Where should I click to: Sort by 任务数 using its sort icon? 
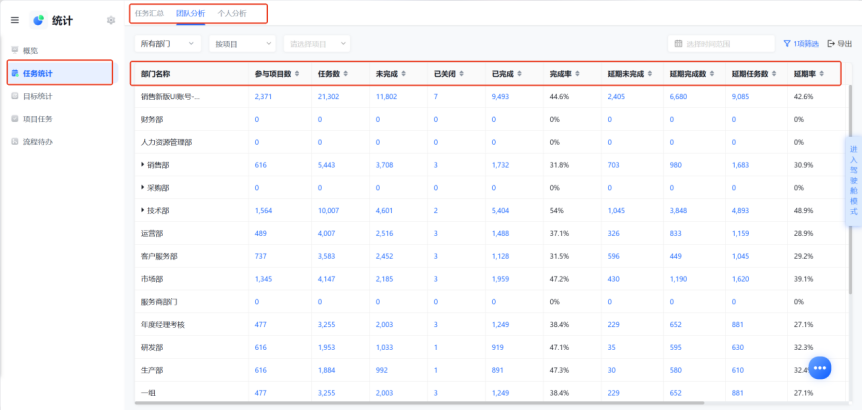click(345, 74)
